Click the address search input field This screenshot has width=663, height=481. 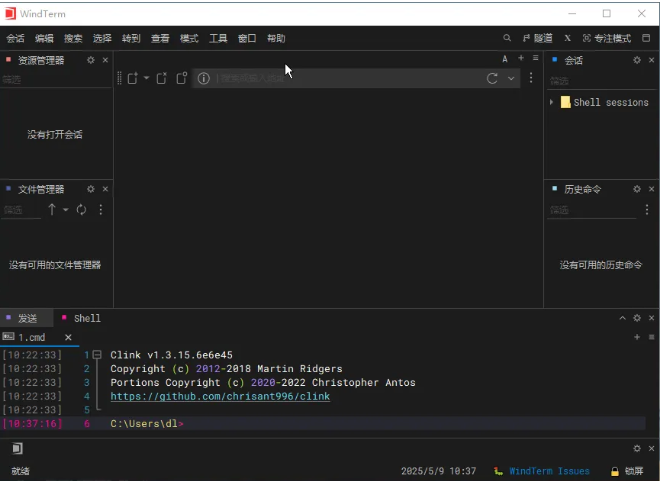point(349,78)
